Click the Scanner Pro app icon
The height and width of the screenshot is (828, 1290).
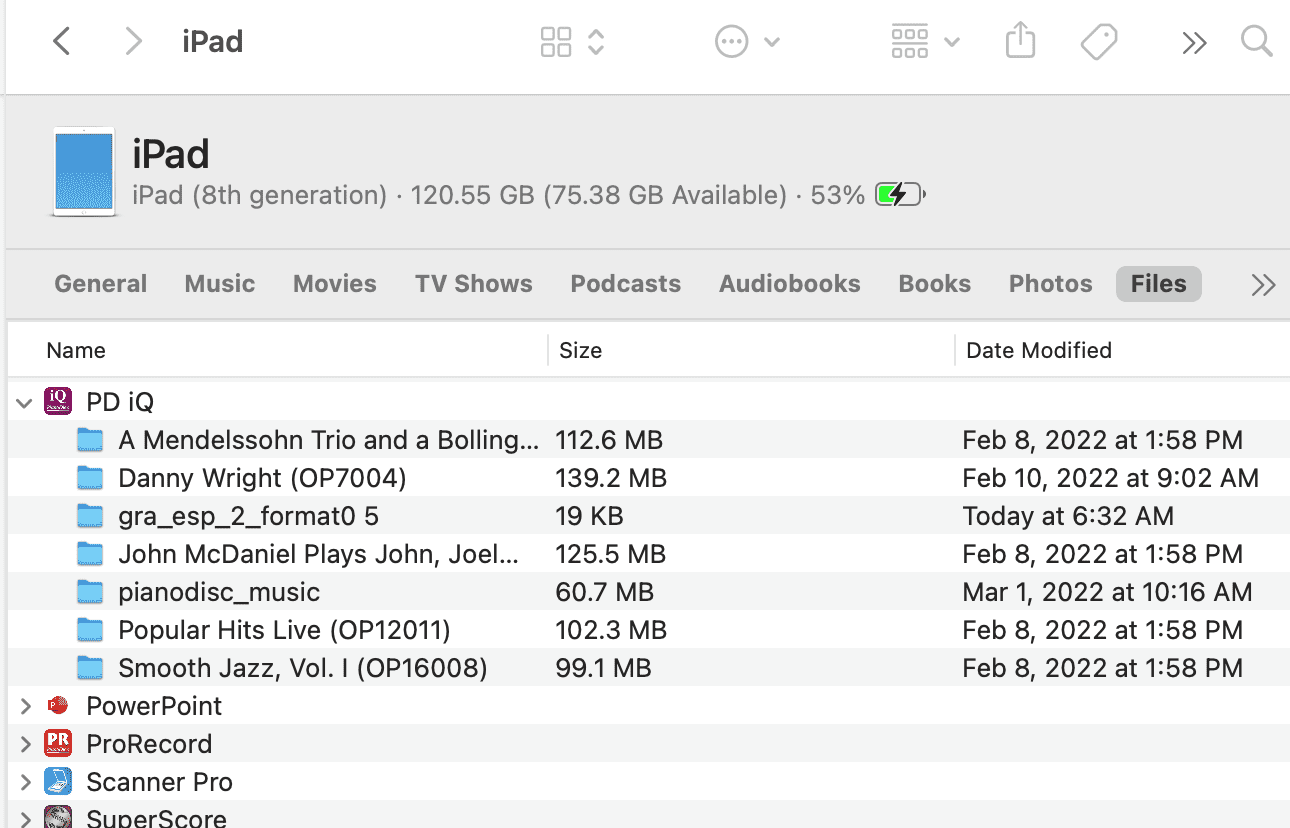58,782
